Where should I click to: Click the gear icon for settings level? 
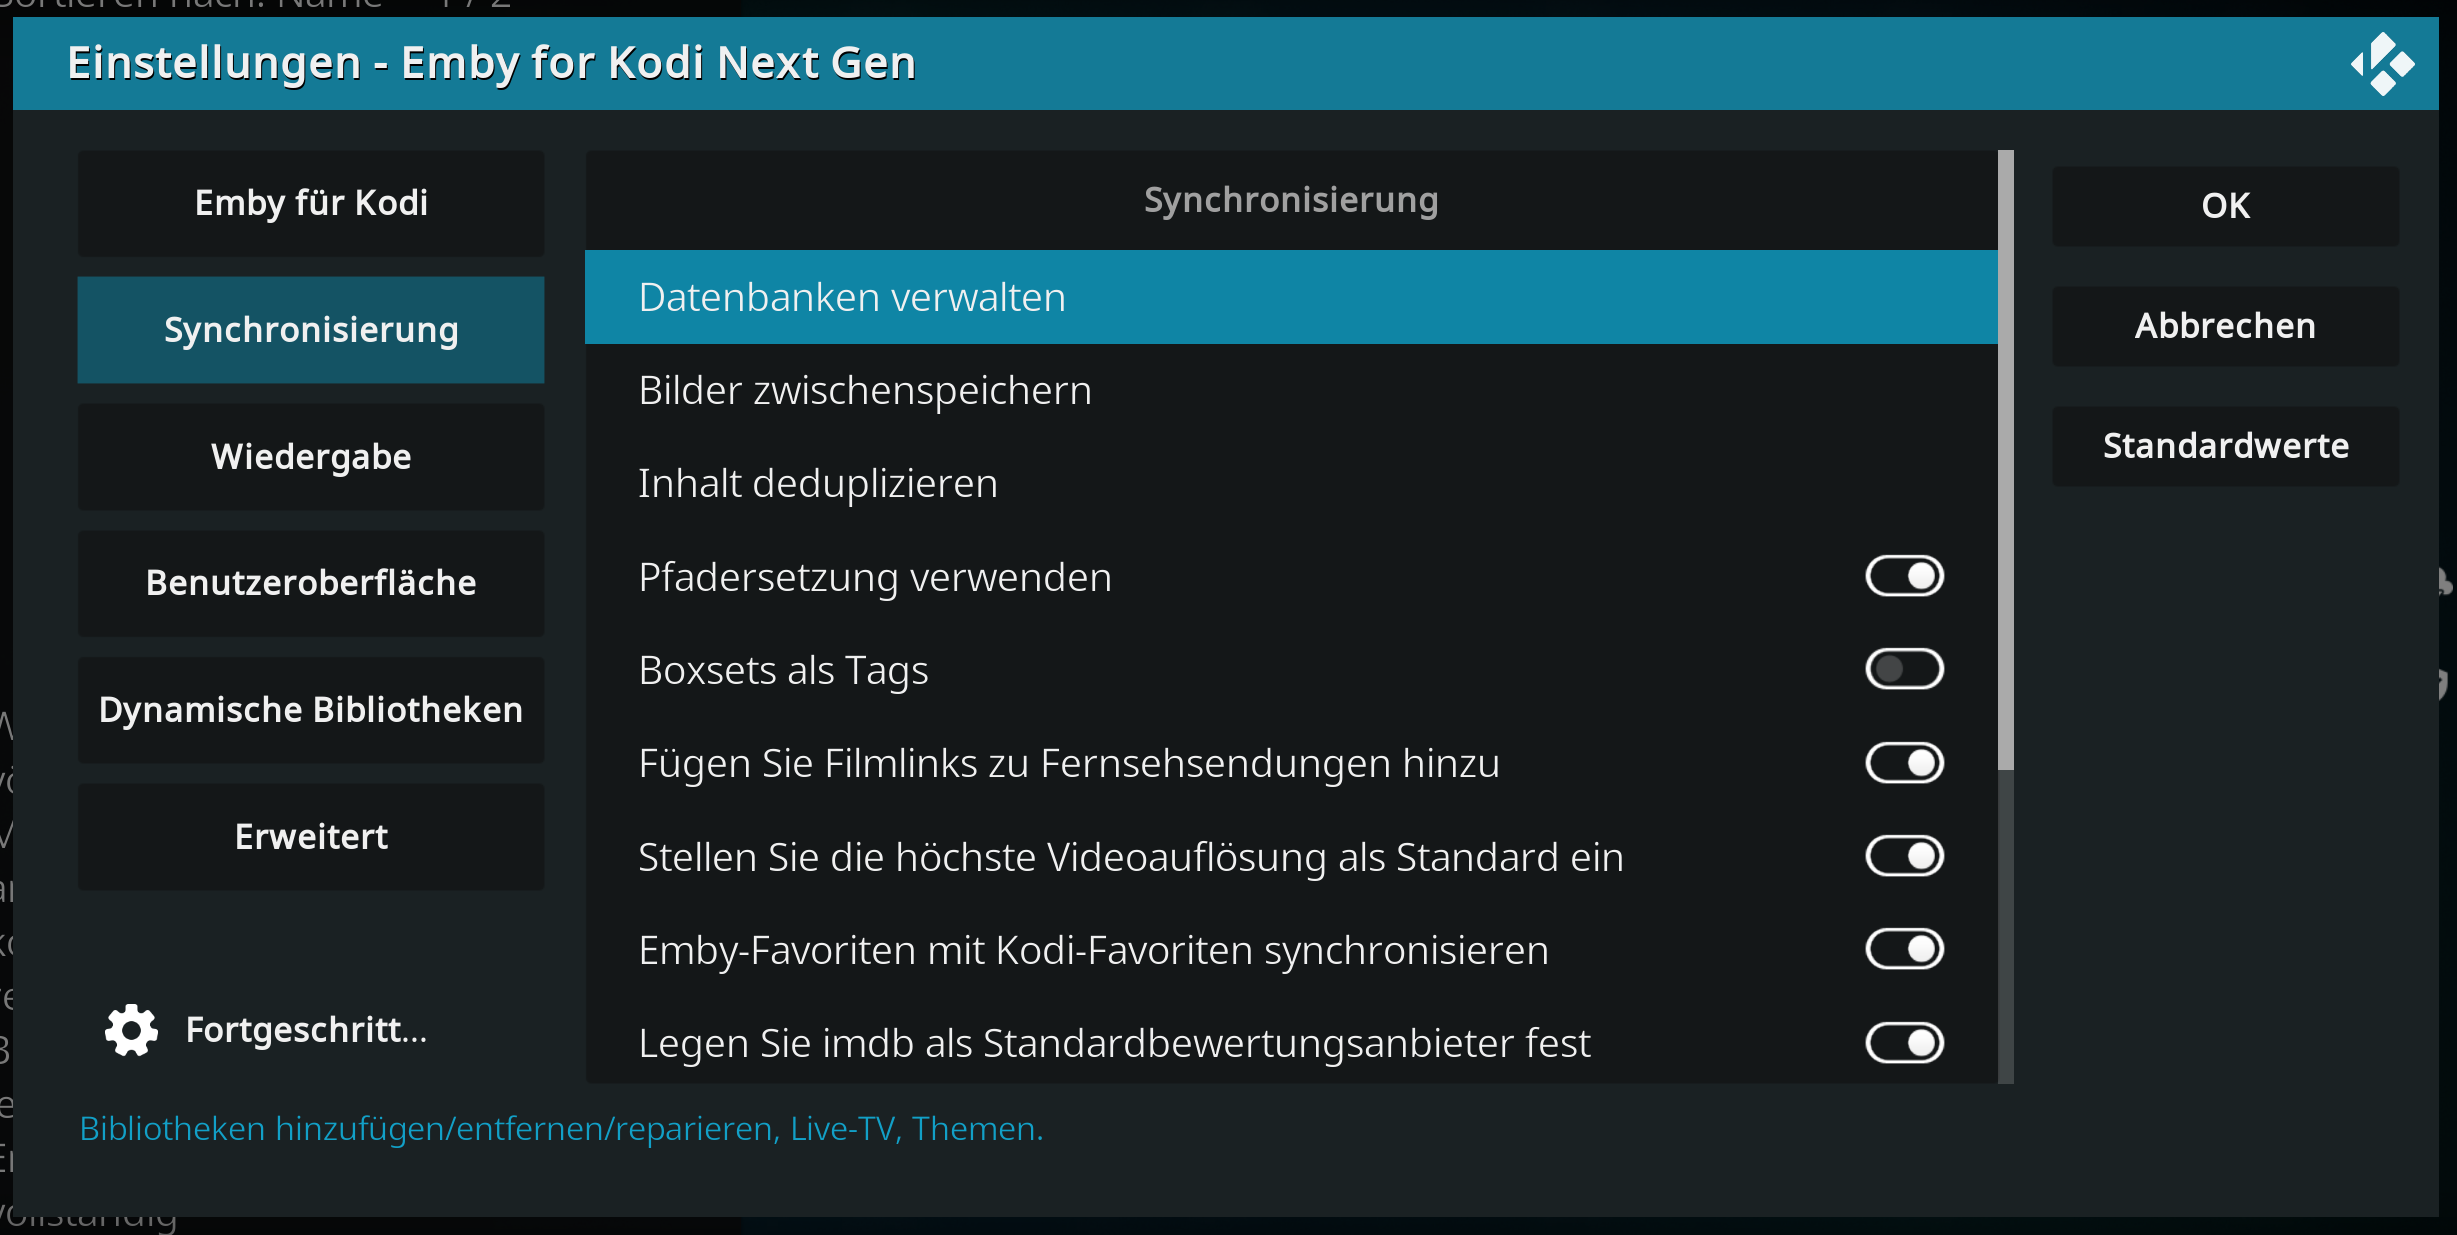(x=131, y=1030)
